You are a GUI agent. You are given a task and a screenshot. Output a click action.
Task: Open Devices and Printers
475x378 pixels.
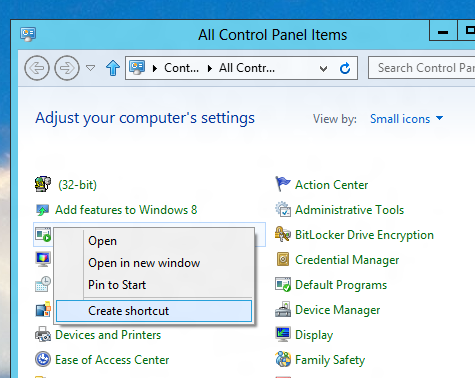108,335
